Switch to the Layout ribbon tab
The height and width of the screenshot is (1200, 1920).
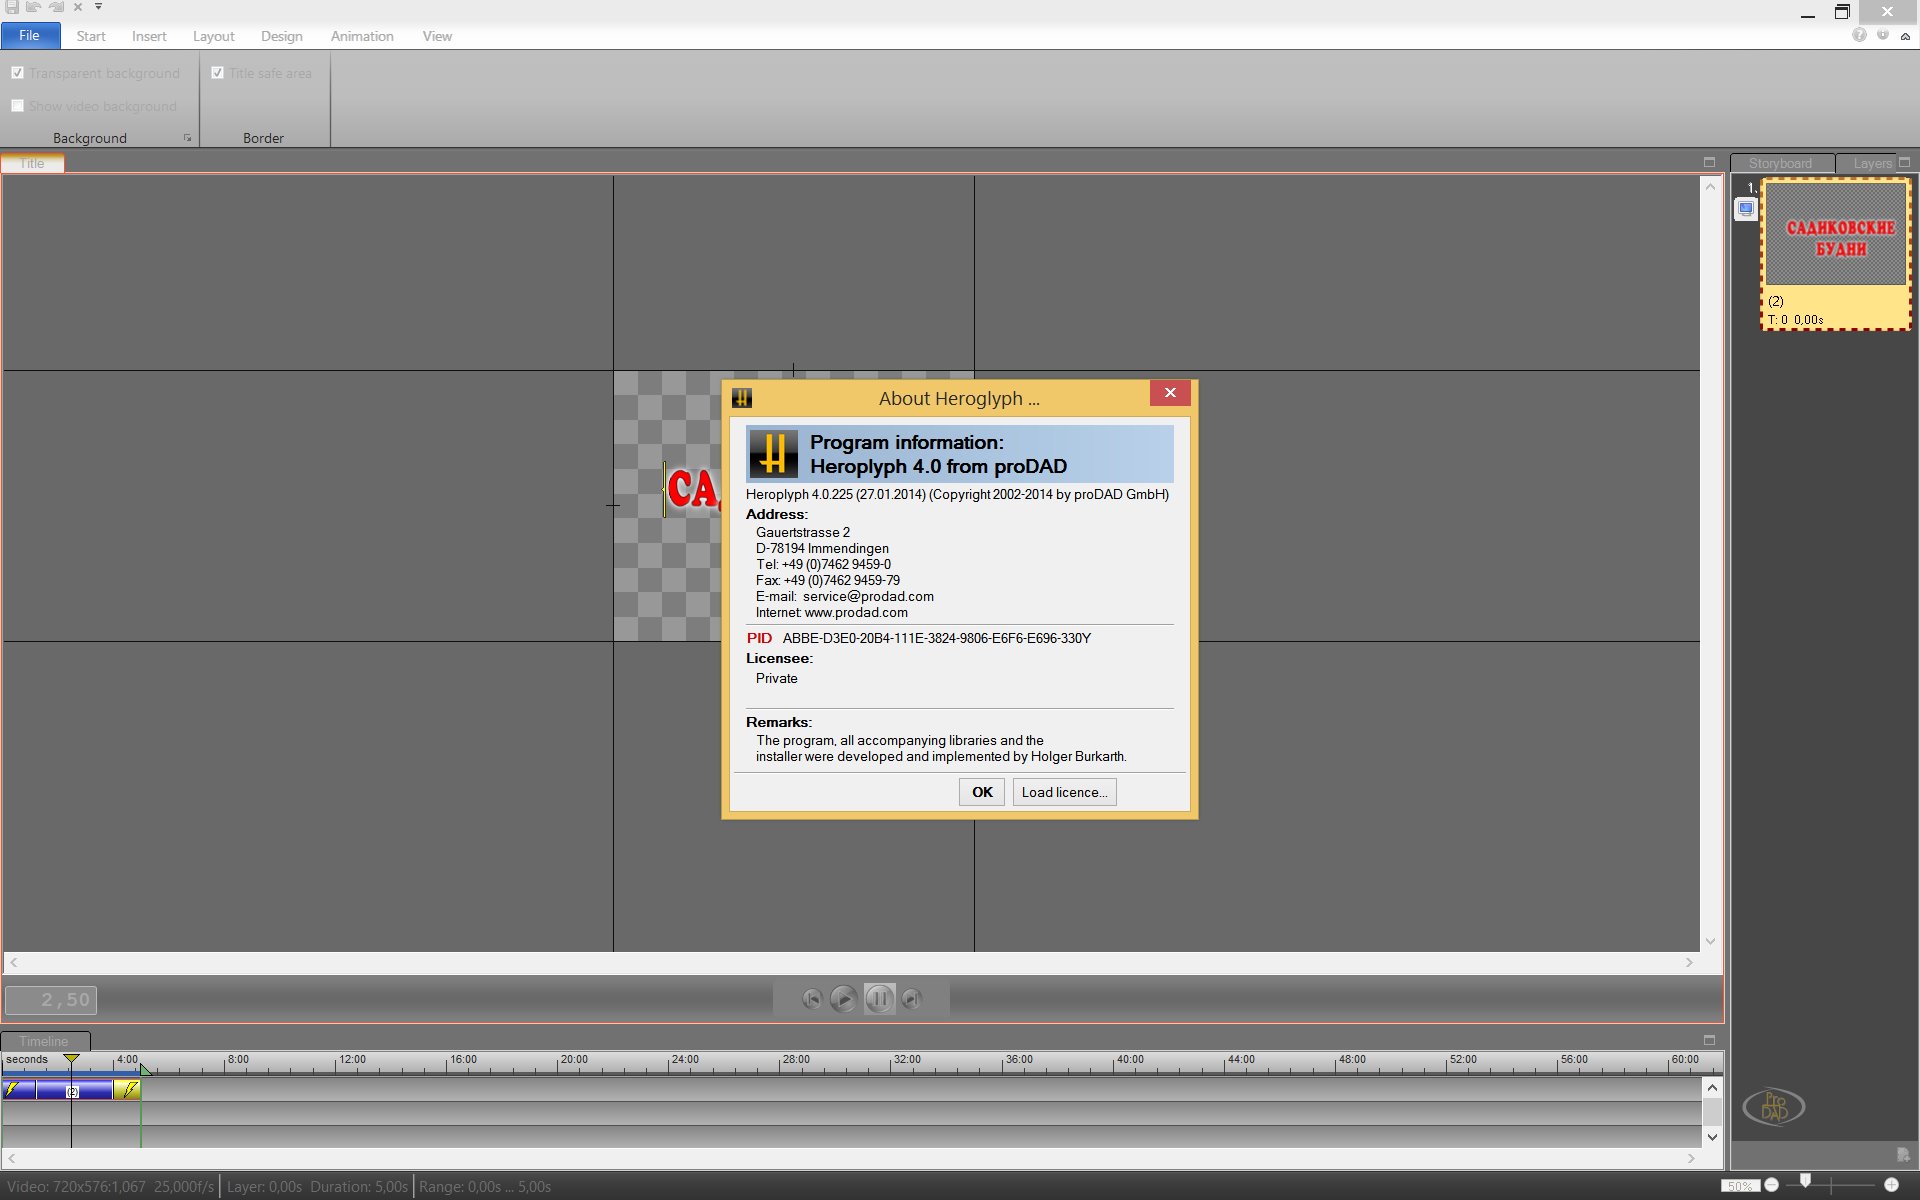(x=214, y=36)
